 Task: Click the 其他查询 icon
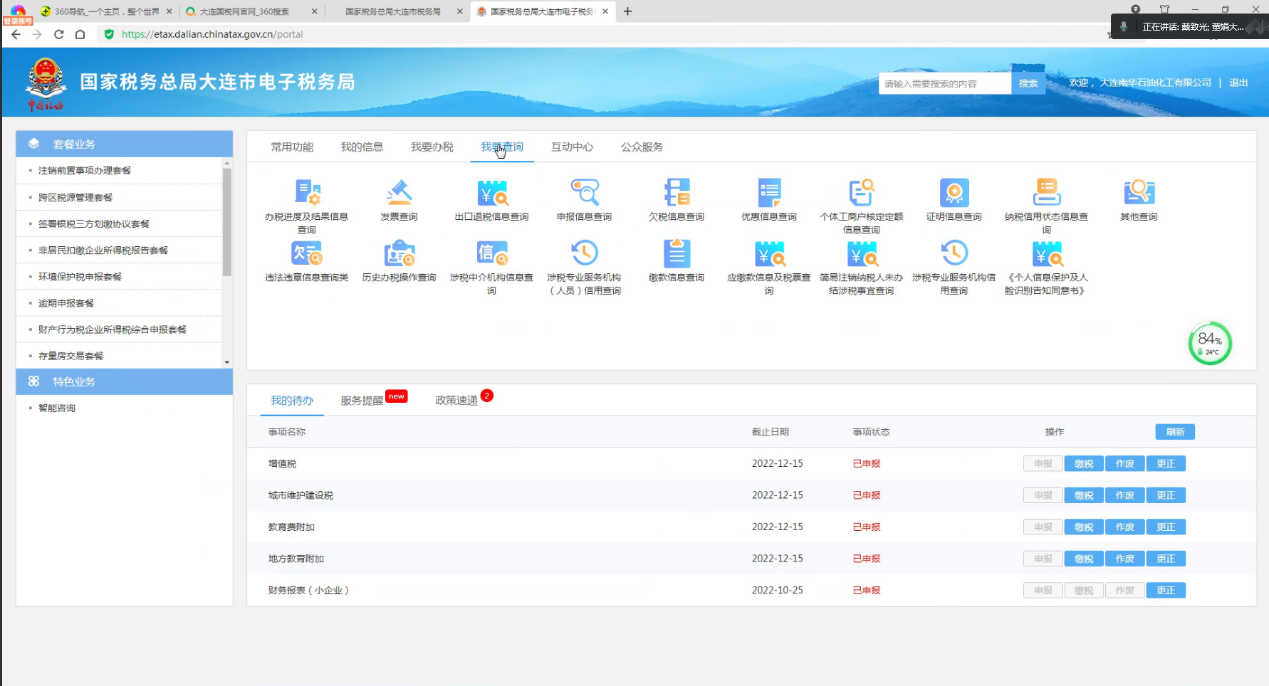1139,193
